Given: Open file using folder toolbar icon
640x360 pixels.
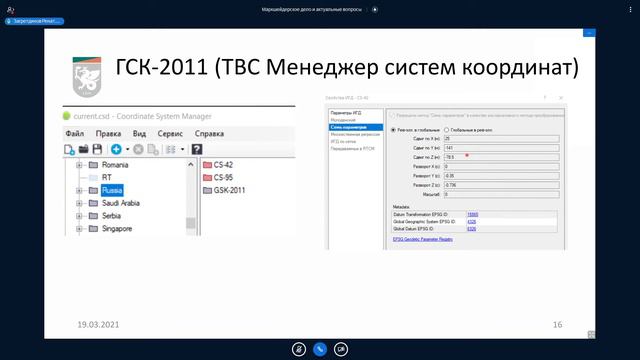Looking at the screenshot, I should point(84,149).
